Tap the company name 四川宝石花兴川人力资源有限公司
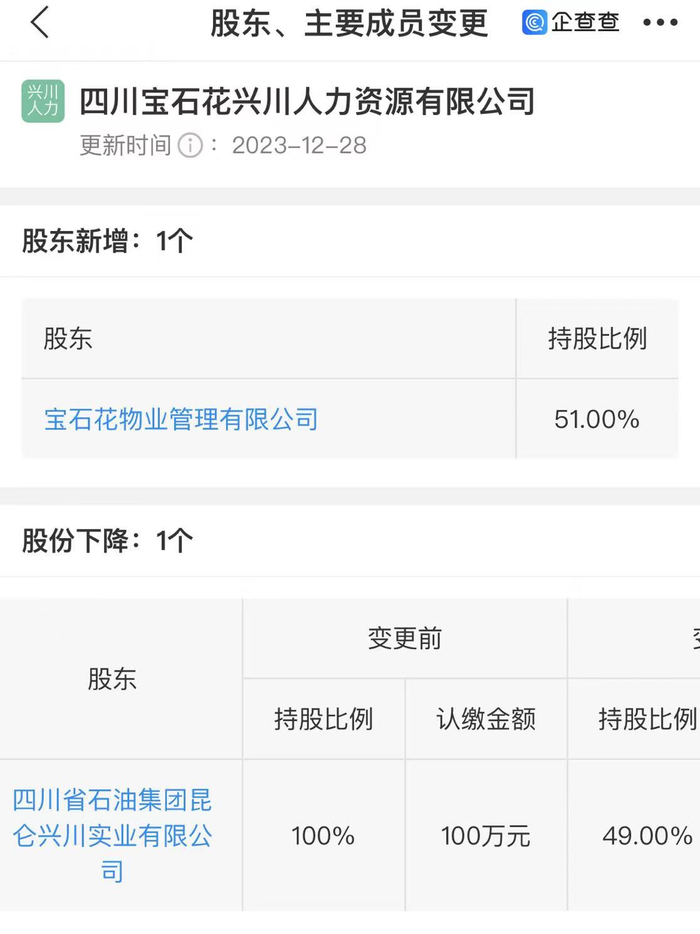 (x=307, y=101)
